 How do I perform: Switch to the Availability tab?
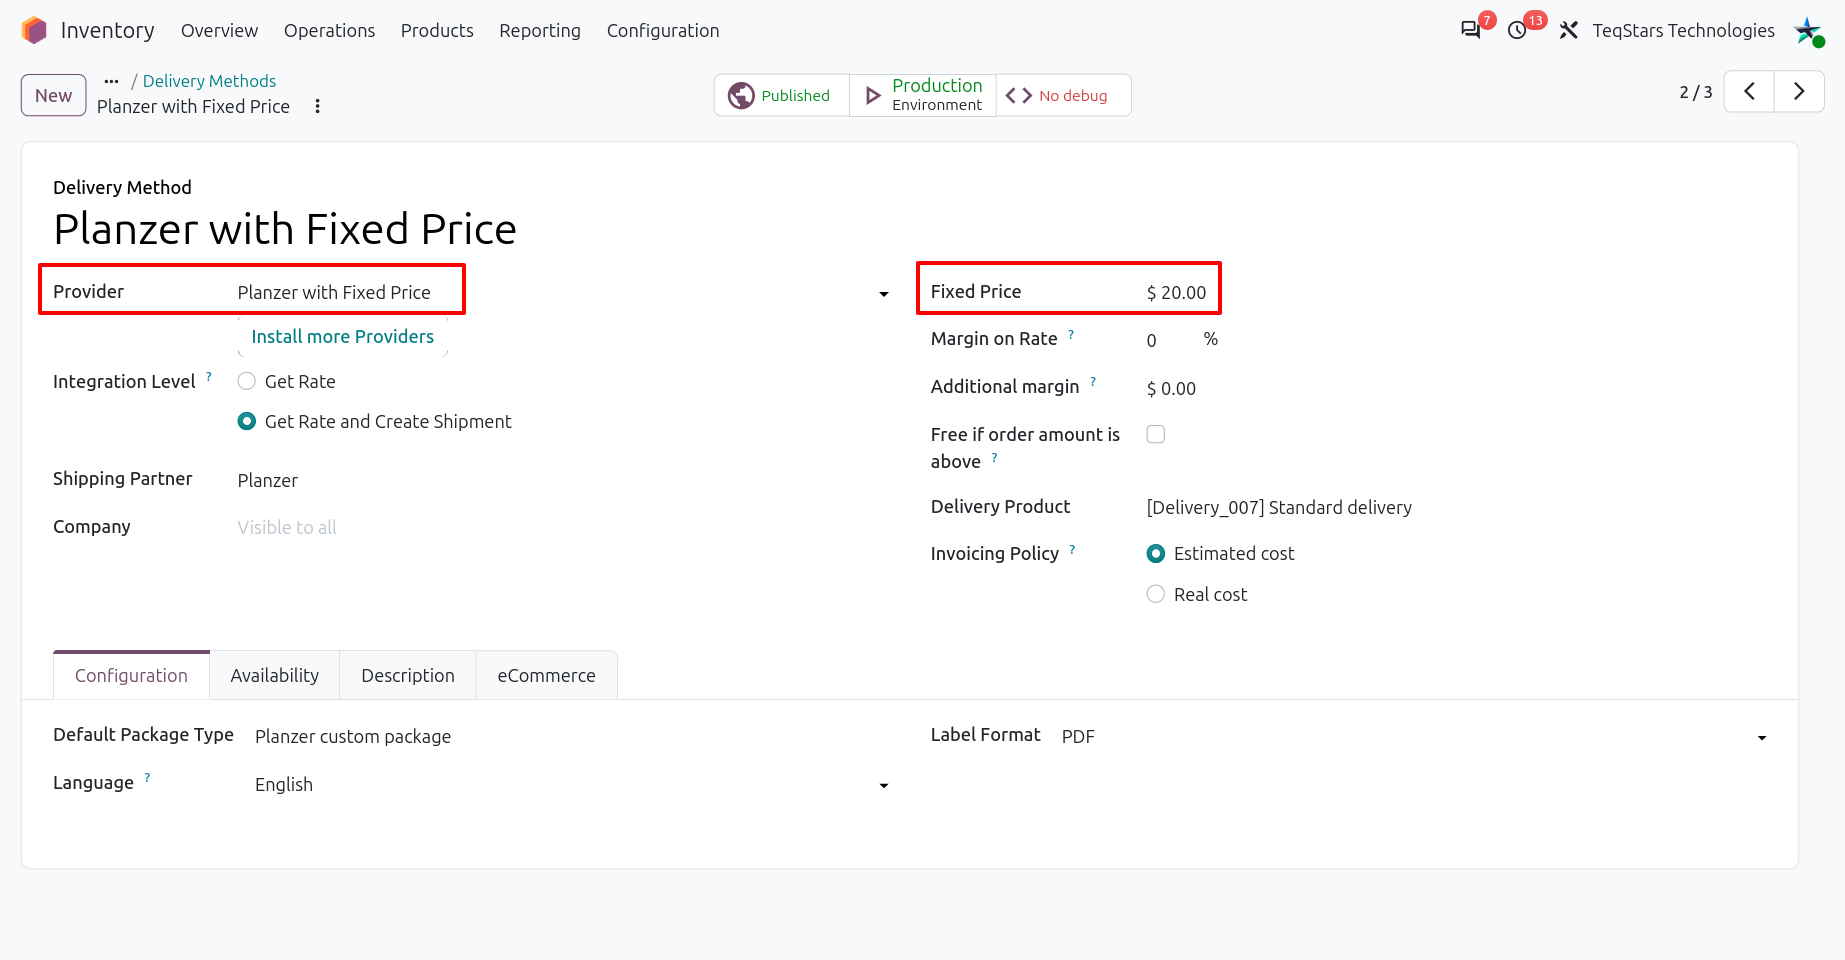(x=275, y=676)
